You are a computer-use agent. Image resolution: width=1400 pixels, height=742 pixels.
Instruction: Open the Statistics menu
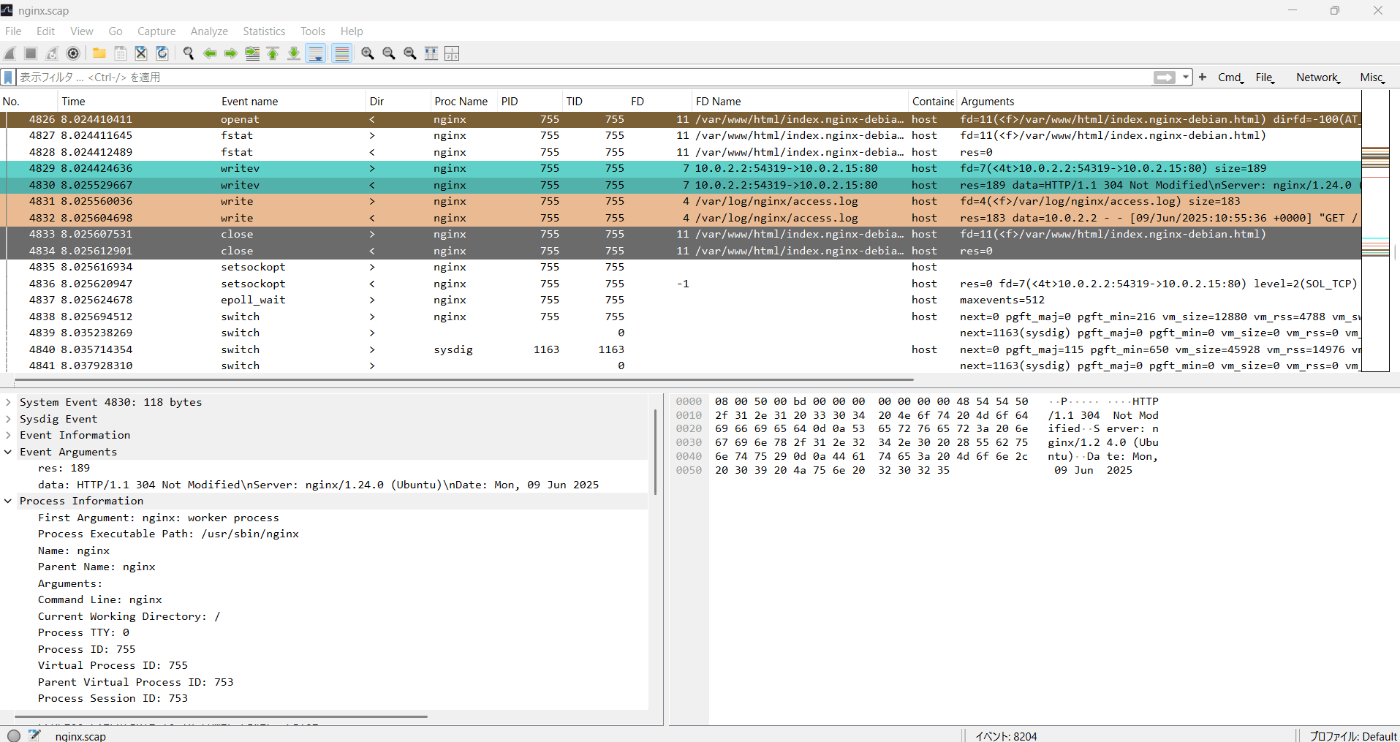264,31
